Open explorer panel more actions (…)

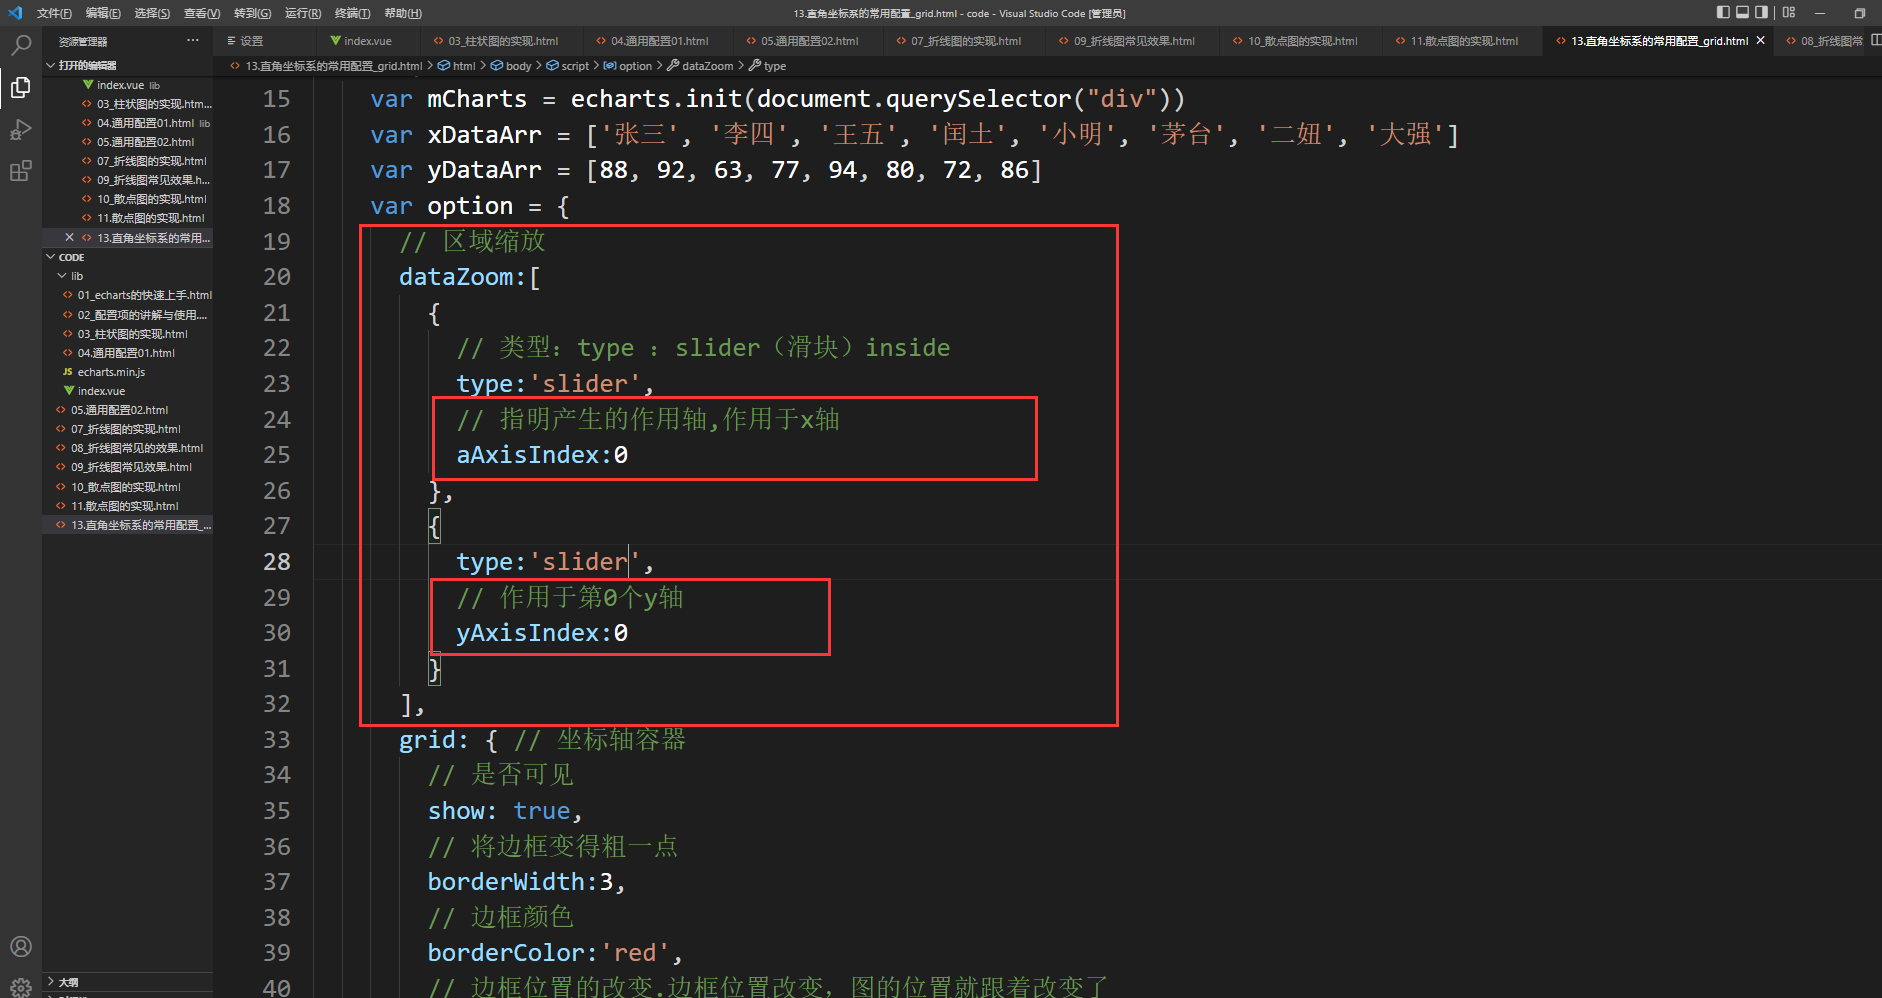click(192, 41)
